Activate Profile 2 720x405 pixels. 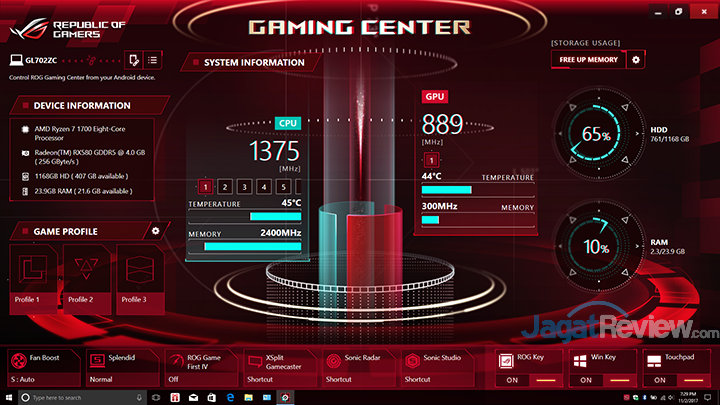86,279
